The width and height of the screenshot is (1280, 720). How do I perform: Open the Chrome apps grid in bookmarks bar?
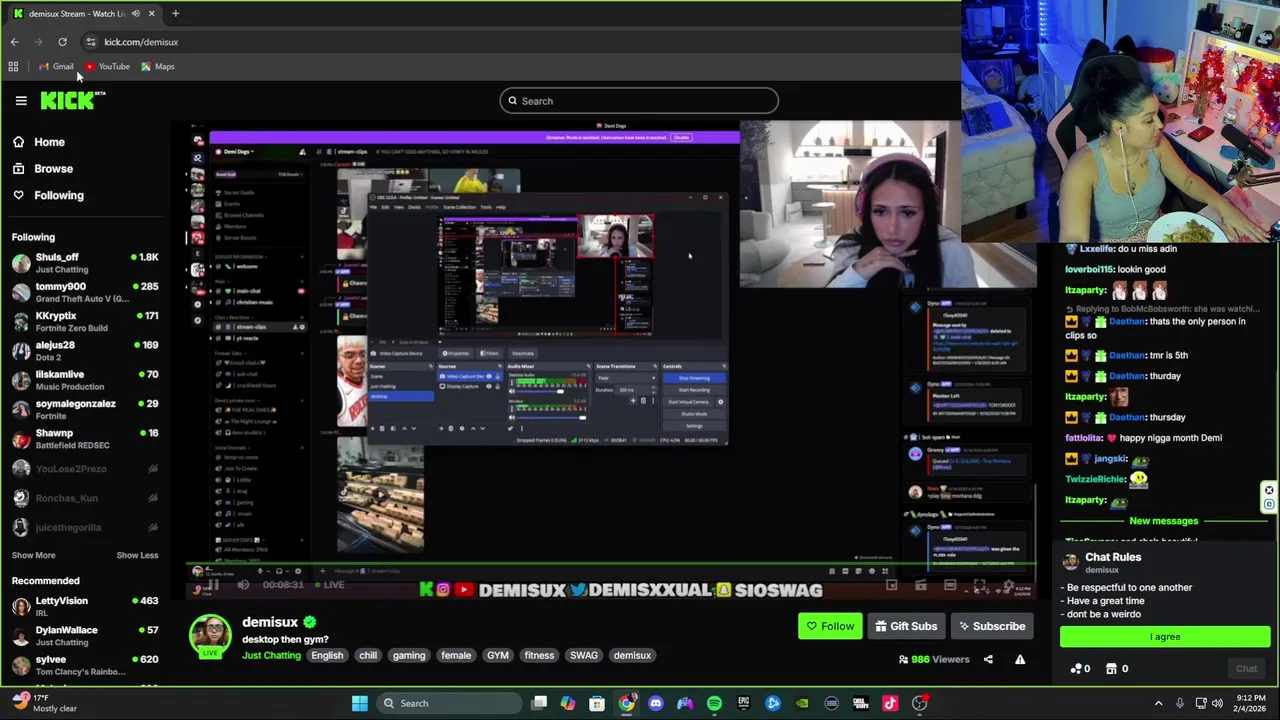pos(13,67)
